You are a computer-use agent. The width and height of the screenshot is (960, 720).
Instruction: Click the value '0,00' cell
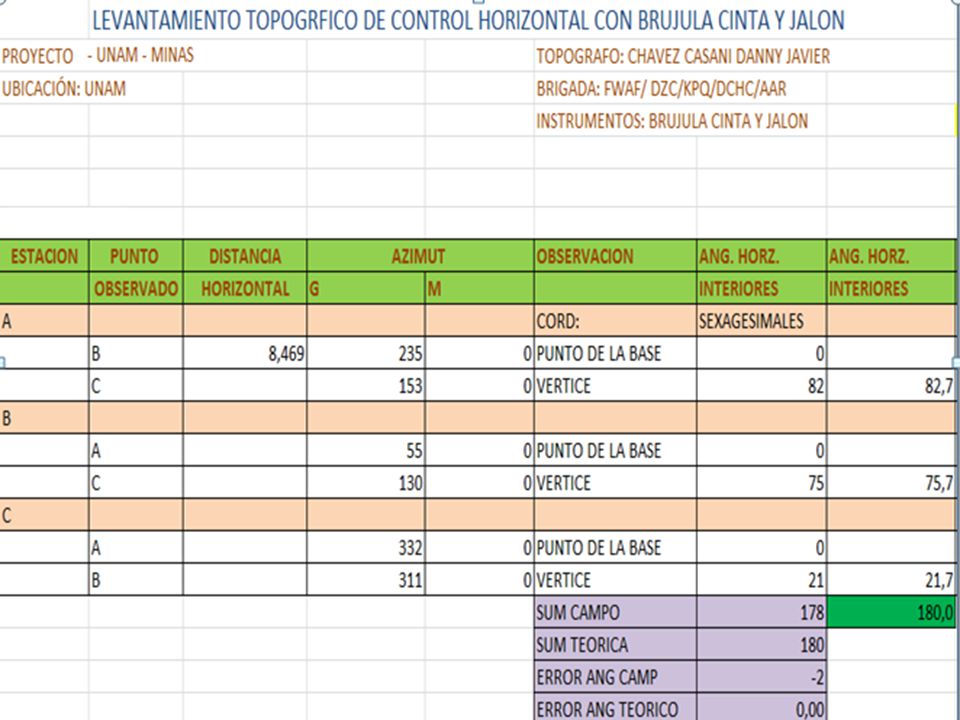click(762, 707)
